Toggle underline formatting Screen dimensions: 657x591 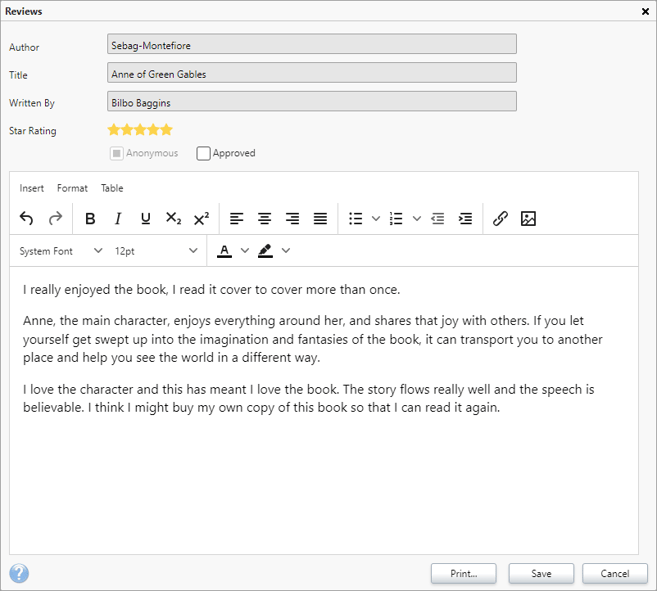tap(145, 218)
